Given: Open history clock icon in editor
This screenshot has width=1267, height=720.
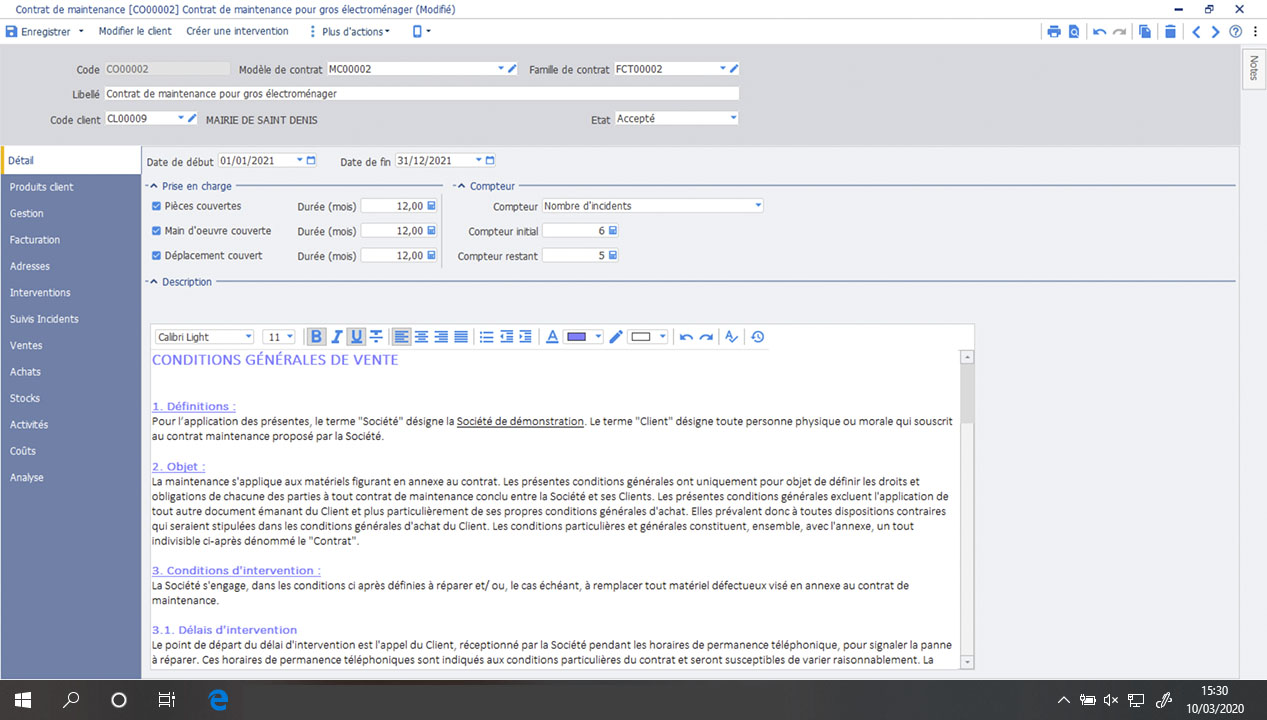Looking at the screenshot, I should pos(758,337).
